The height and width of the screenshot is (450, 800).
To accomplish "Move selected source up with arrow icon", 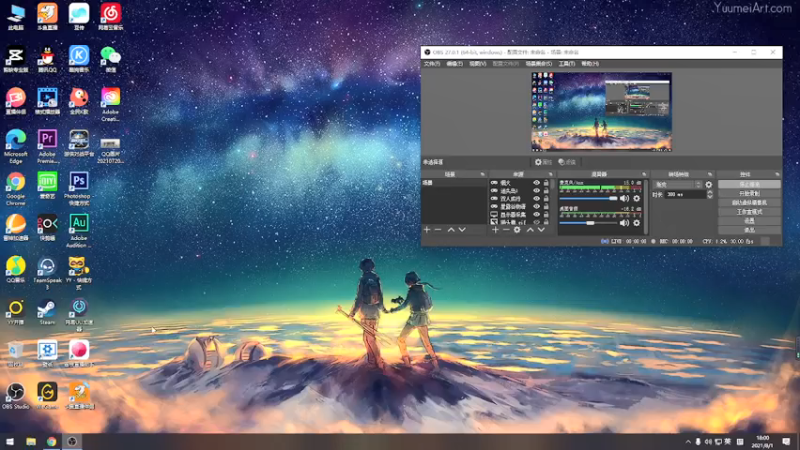I will [530, 230].
